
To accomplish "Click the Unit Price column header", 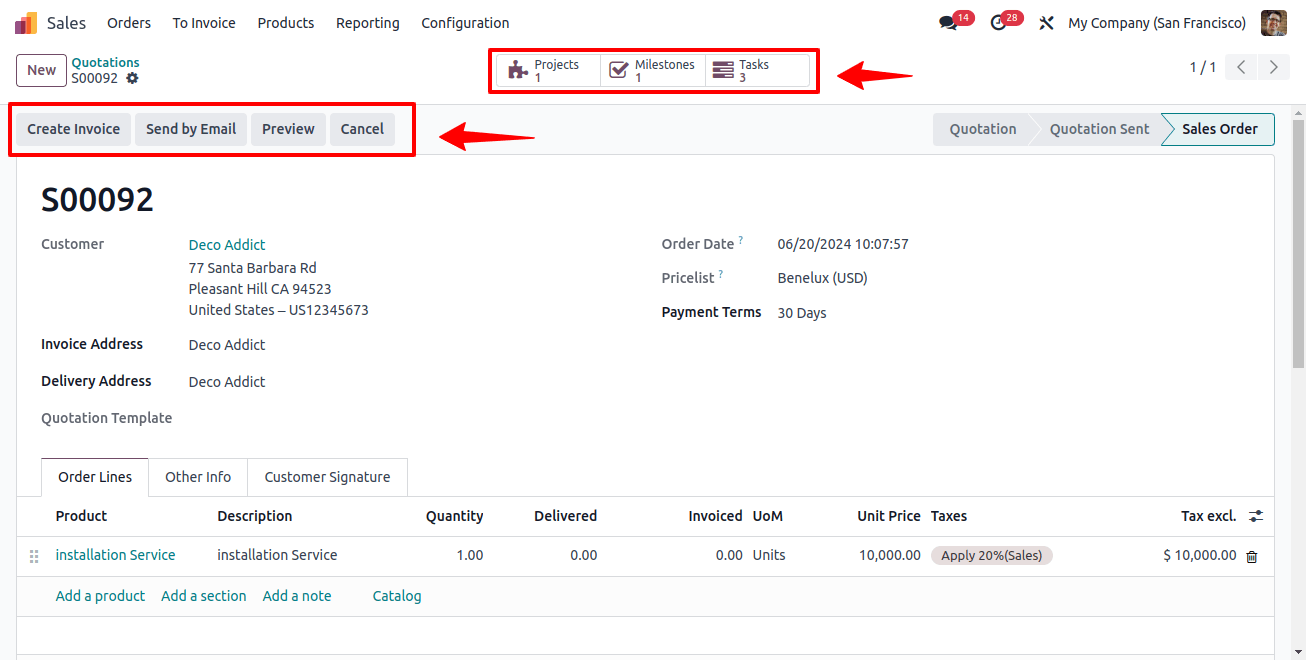I will (x=888, y=516).
